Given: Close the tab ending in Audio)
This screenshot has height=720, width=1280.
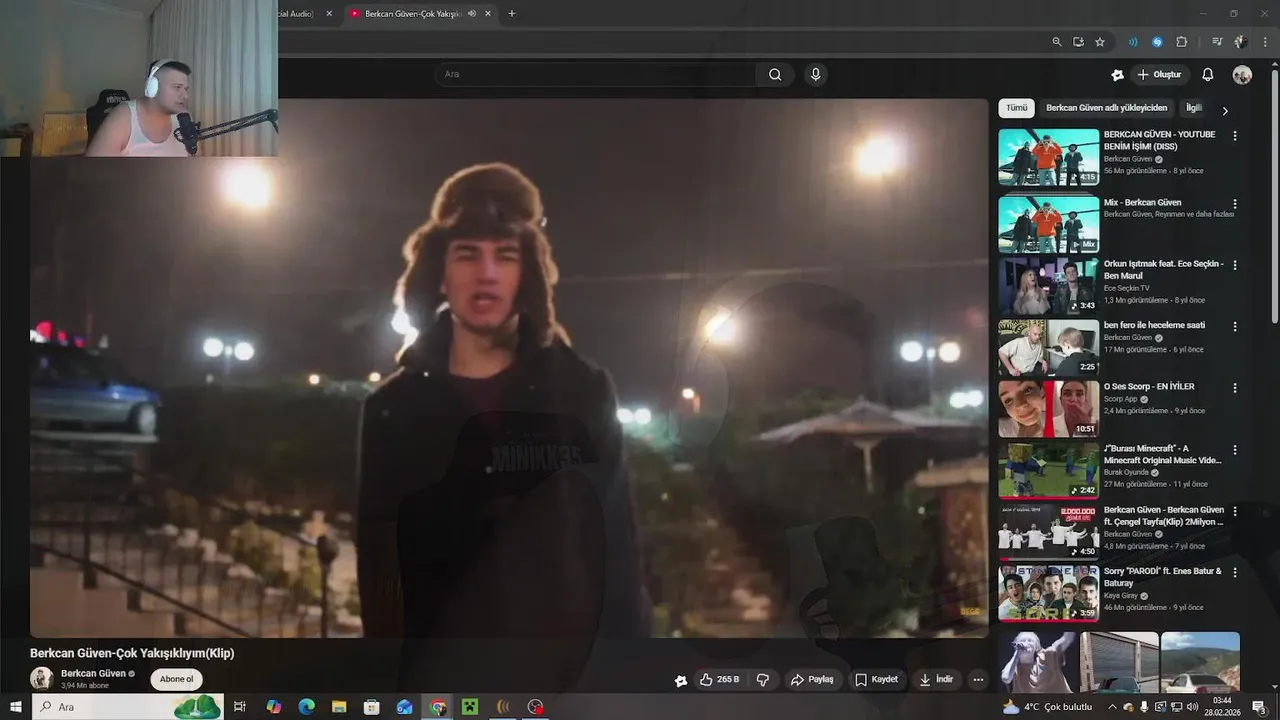Looking at the screenshot, I should (x=329, y=14).
